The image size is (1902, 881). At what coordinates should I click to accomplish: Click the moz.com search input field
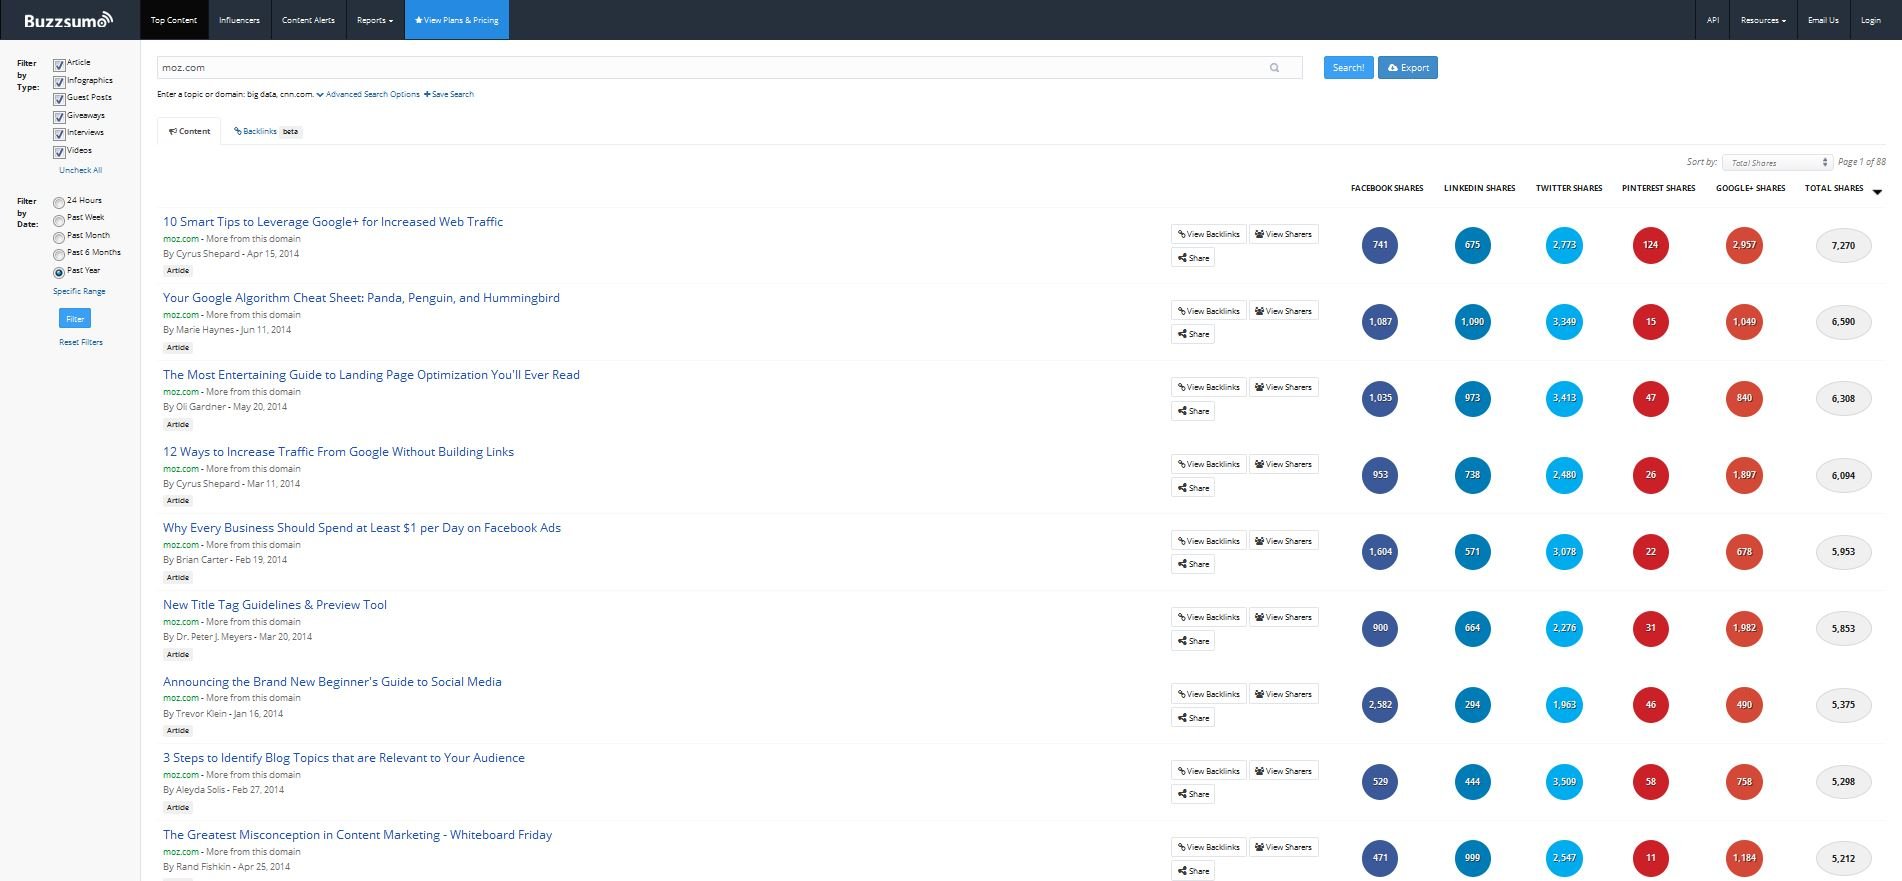point(730,68)
